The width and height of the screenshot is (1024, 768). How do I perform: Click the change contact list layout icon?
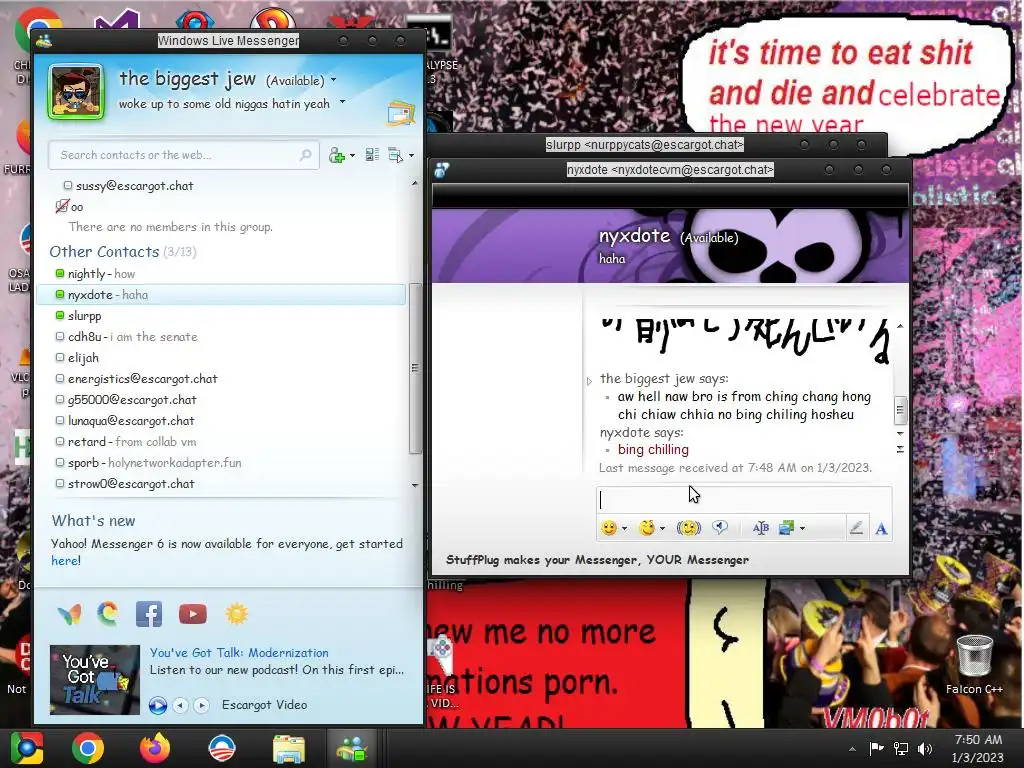pyautogui.click(x=372, y=155)
